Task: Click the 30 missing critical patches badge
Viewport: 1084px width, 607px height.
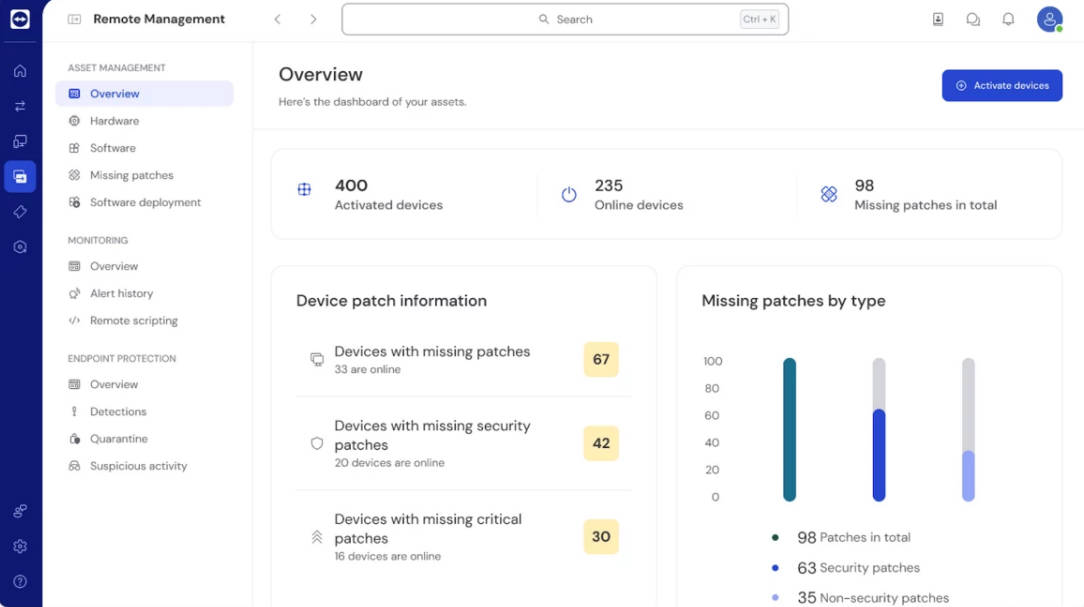Action: tap(601, 536)
